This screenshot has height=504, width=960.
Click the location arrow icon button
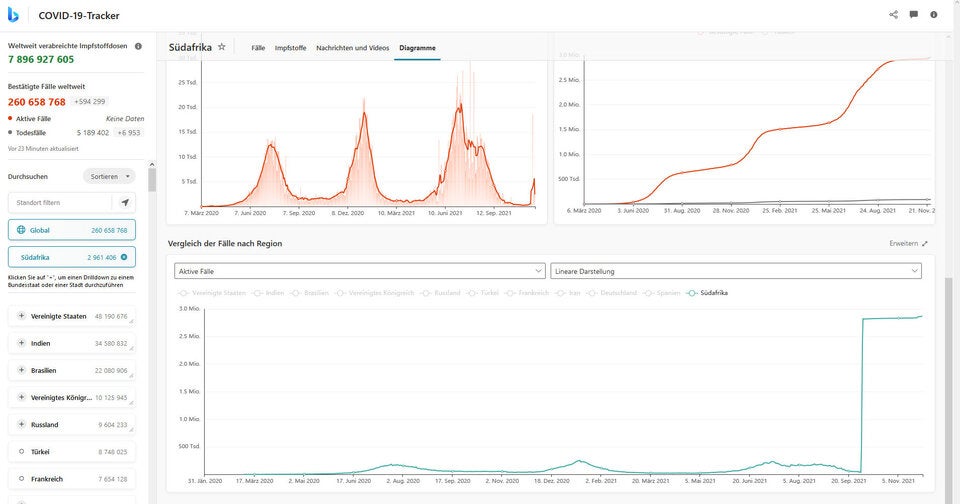point(124,202)
